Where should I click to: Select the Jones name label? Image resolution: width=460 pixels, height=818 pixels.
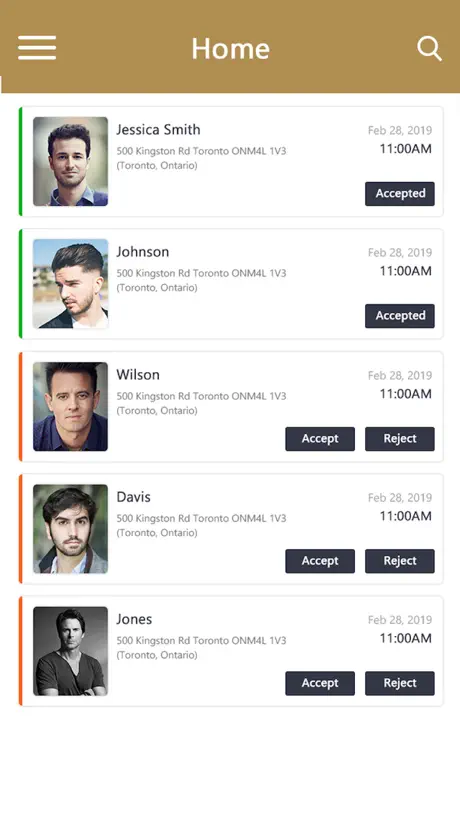pos(134,619)
